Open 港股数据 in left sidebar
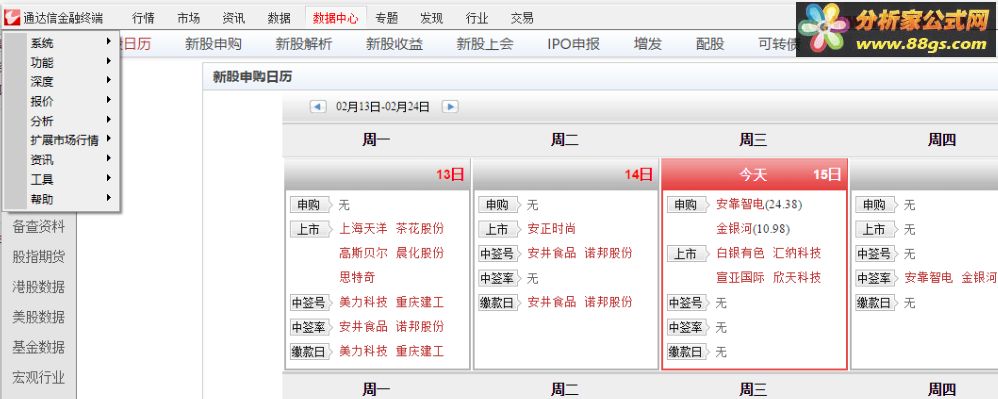This screenshot has height=399, width=998. [38, 286]
